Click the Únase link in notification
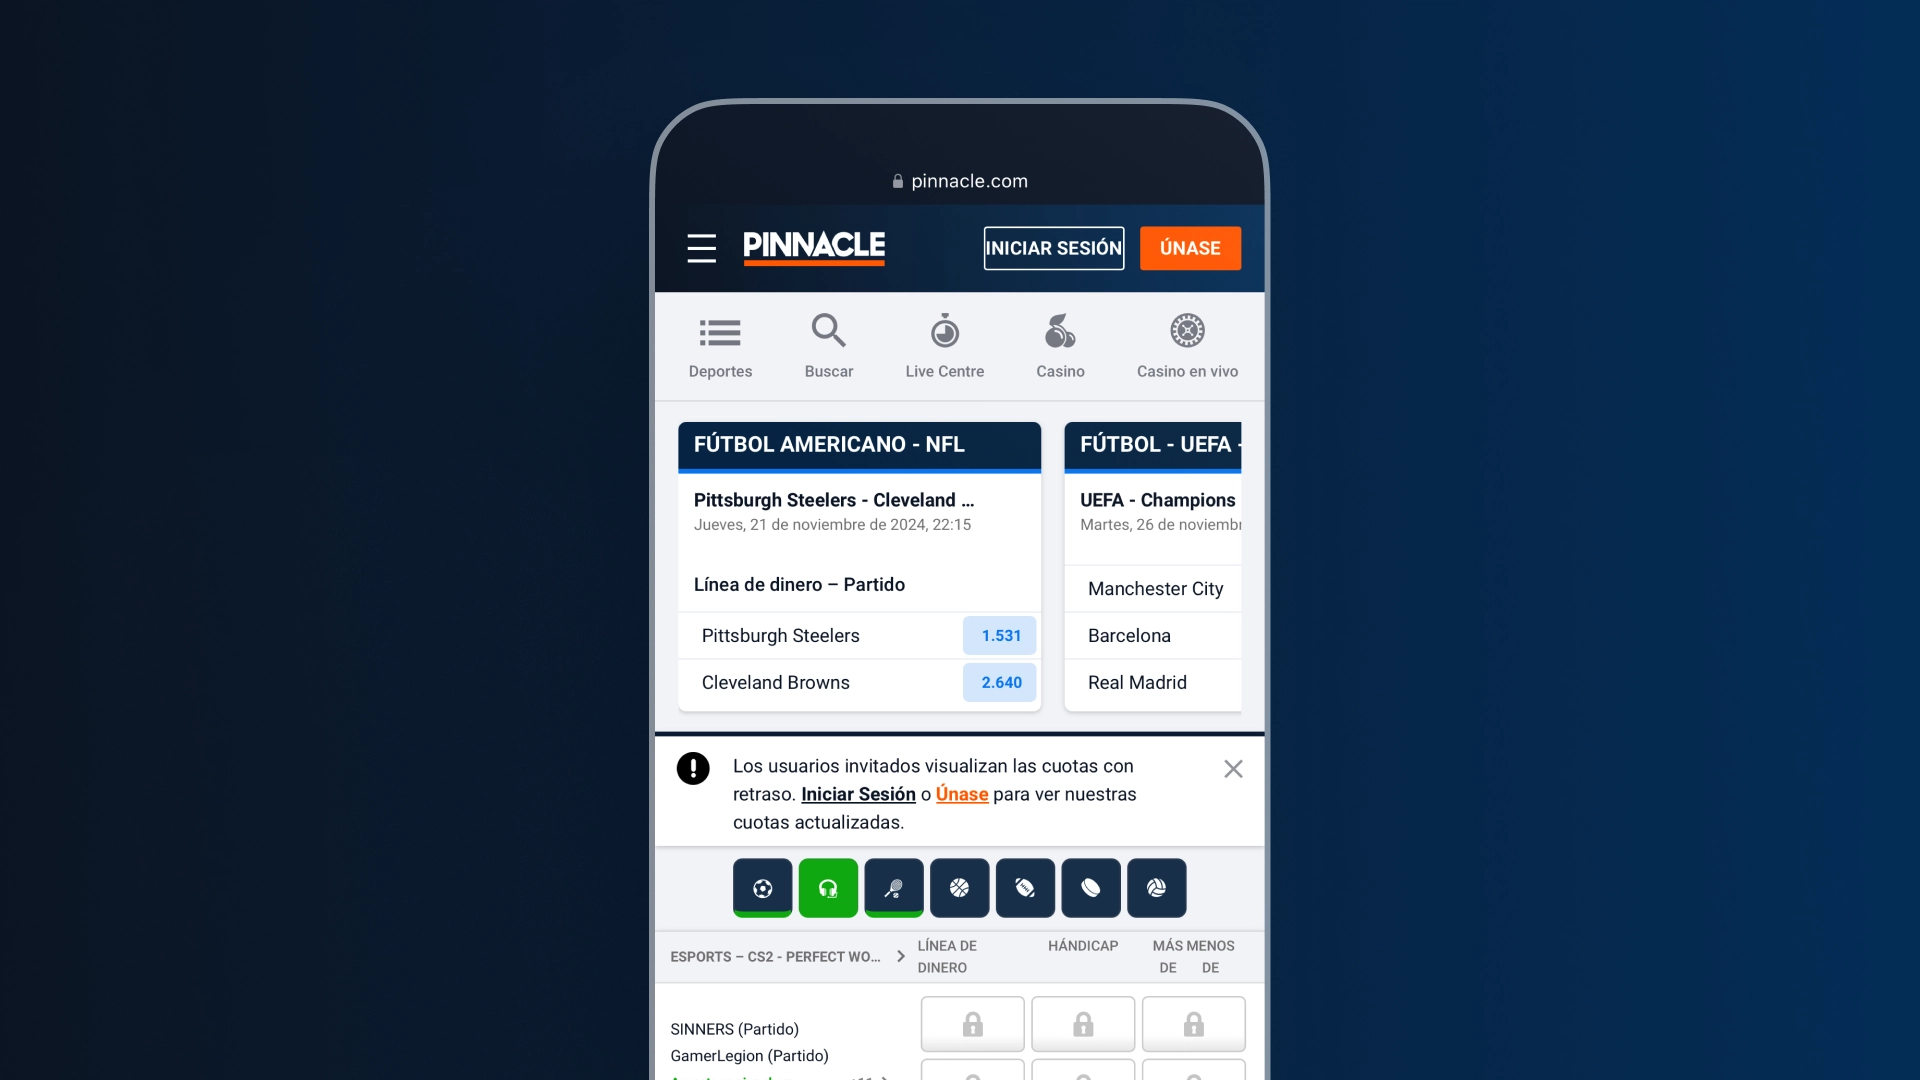This screenshot has width=1920, height=1080. 961,794
